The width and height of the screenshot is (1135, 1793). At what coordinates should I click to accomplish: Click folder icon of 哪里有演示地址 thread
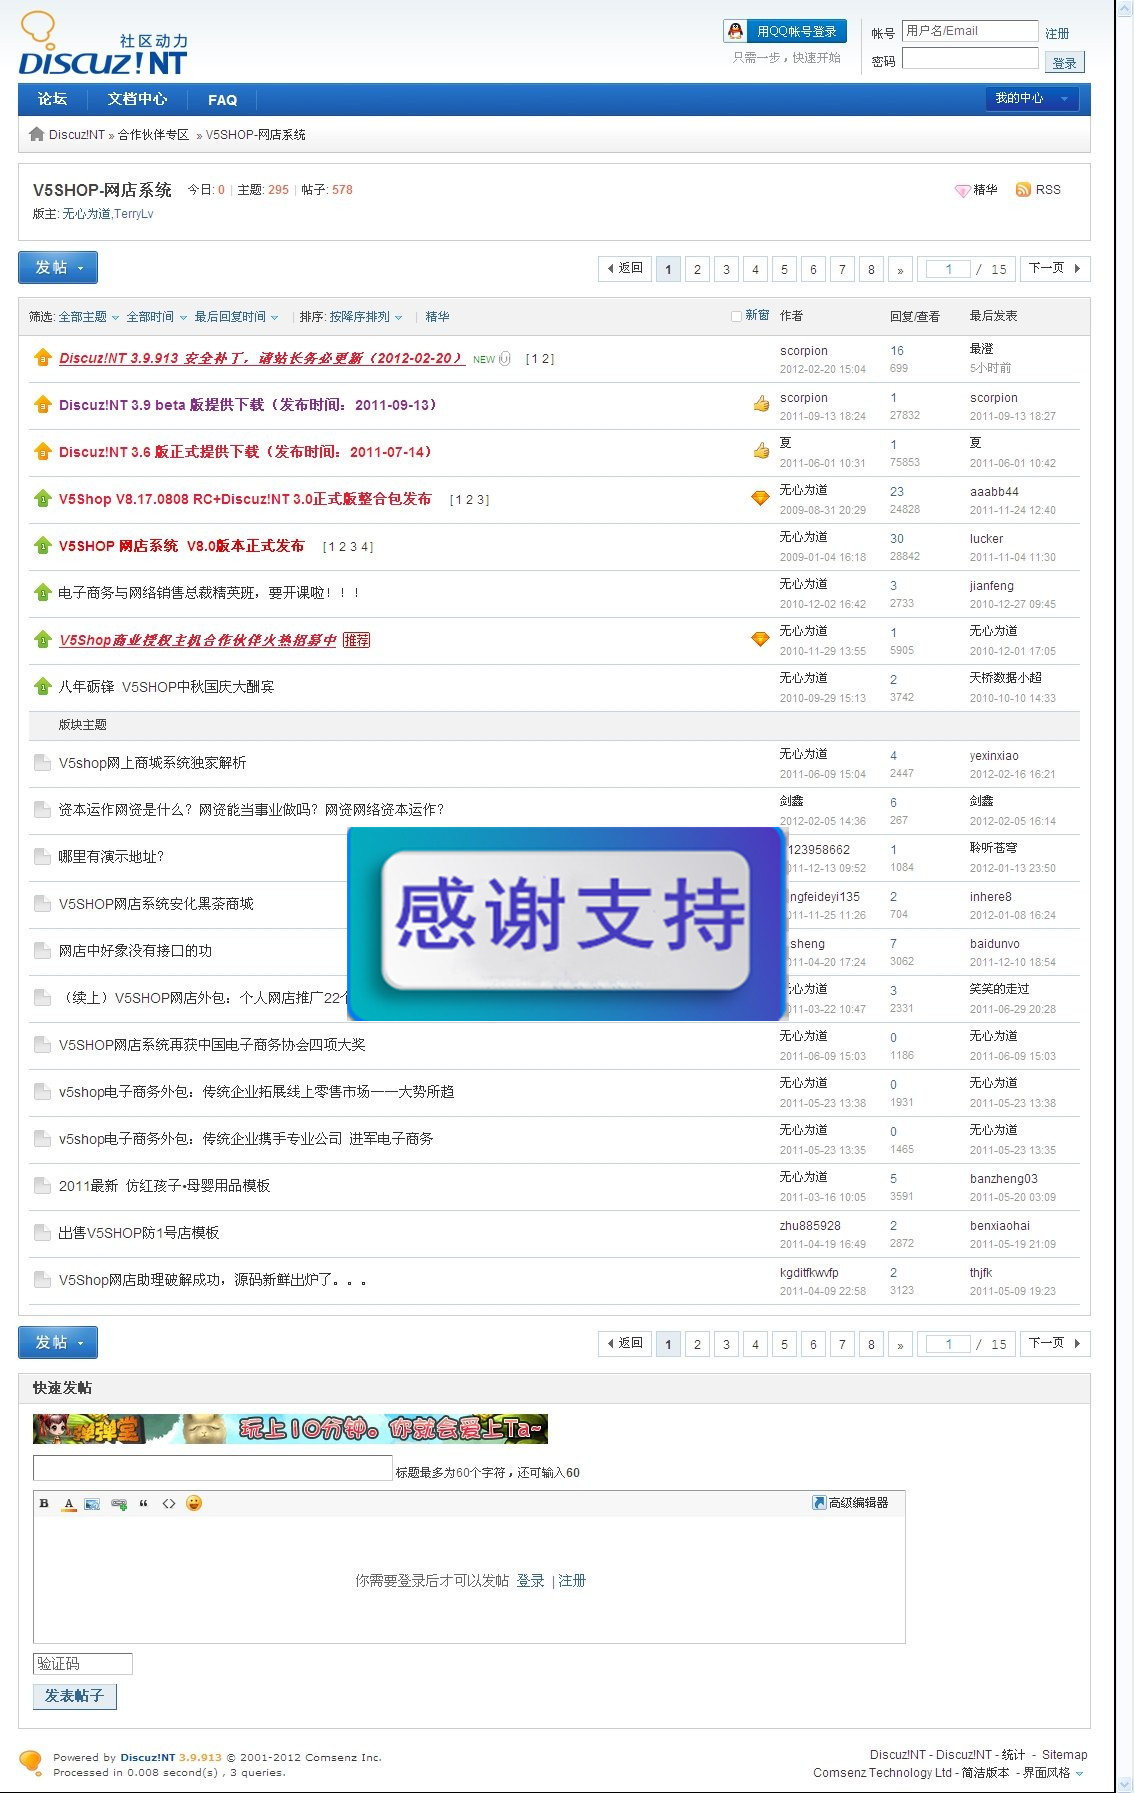coord(42,856)
